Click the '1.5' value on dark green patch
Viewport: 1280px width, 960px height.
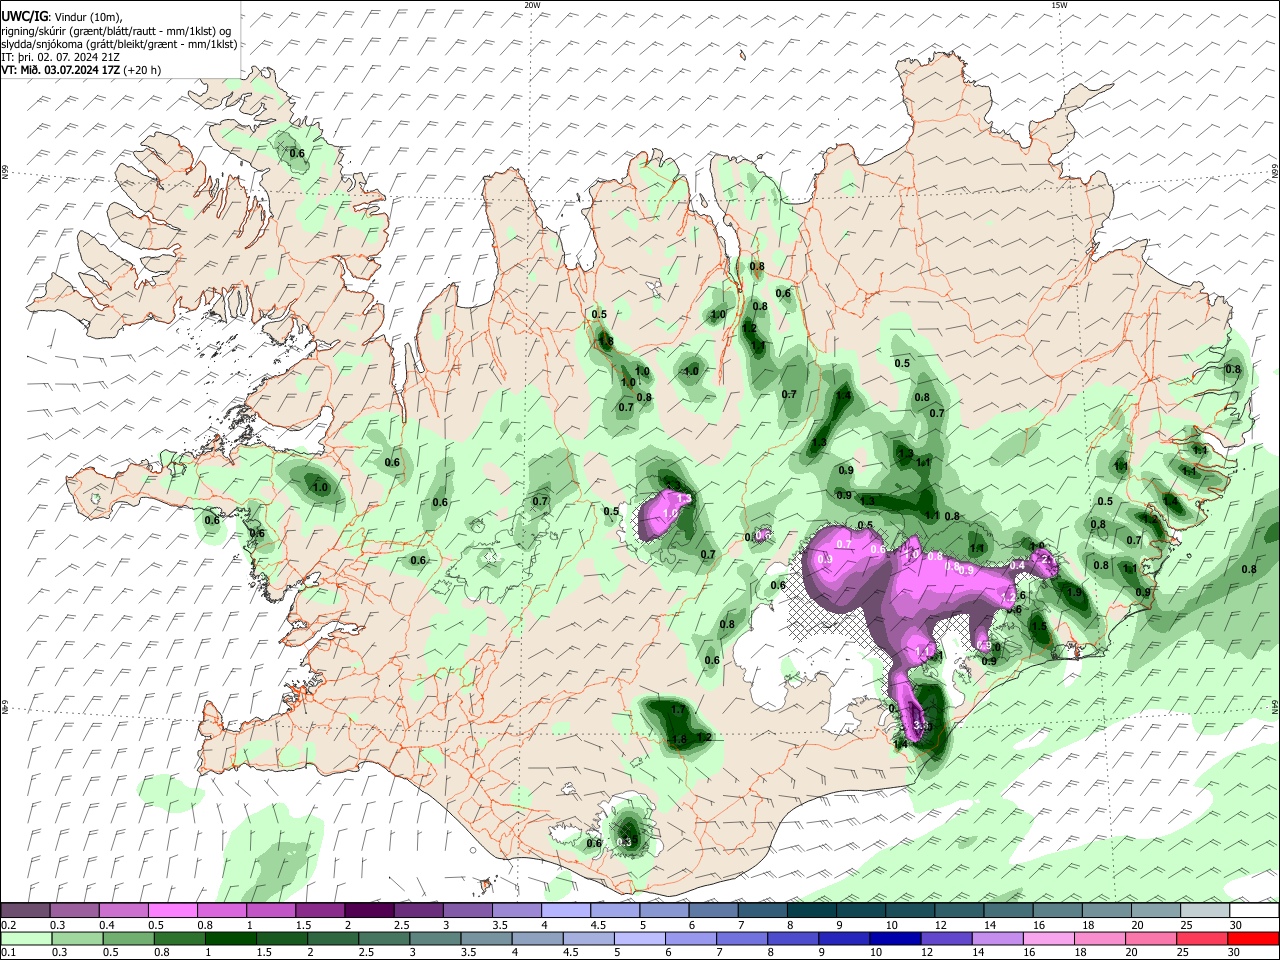(1038, 627)
